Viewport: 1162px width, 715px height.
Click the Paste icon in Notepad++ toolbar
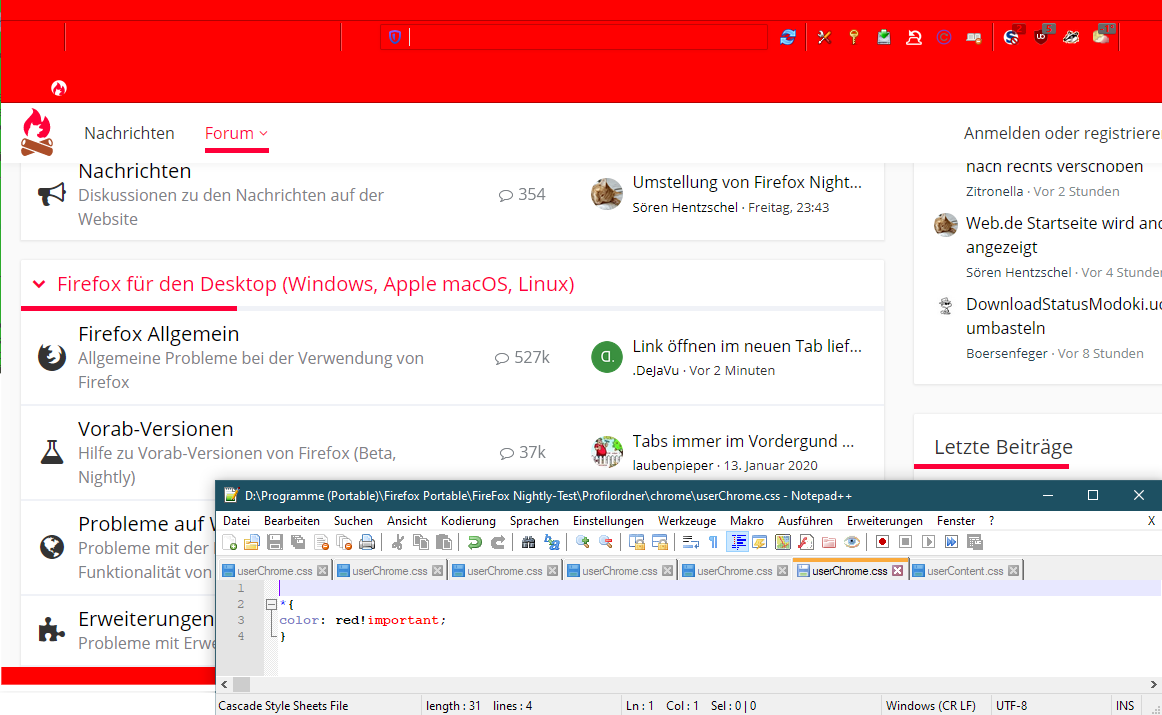point(443,542)
